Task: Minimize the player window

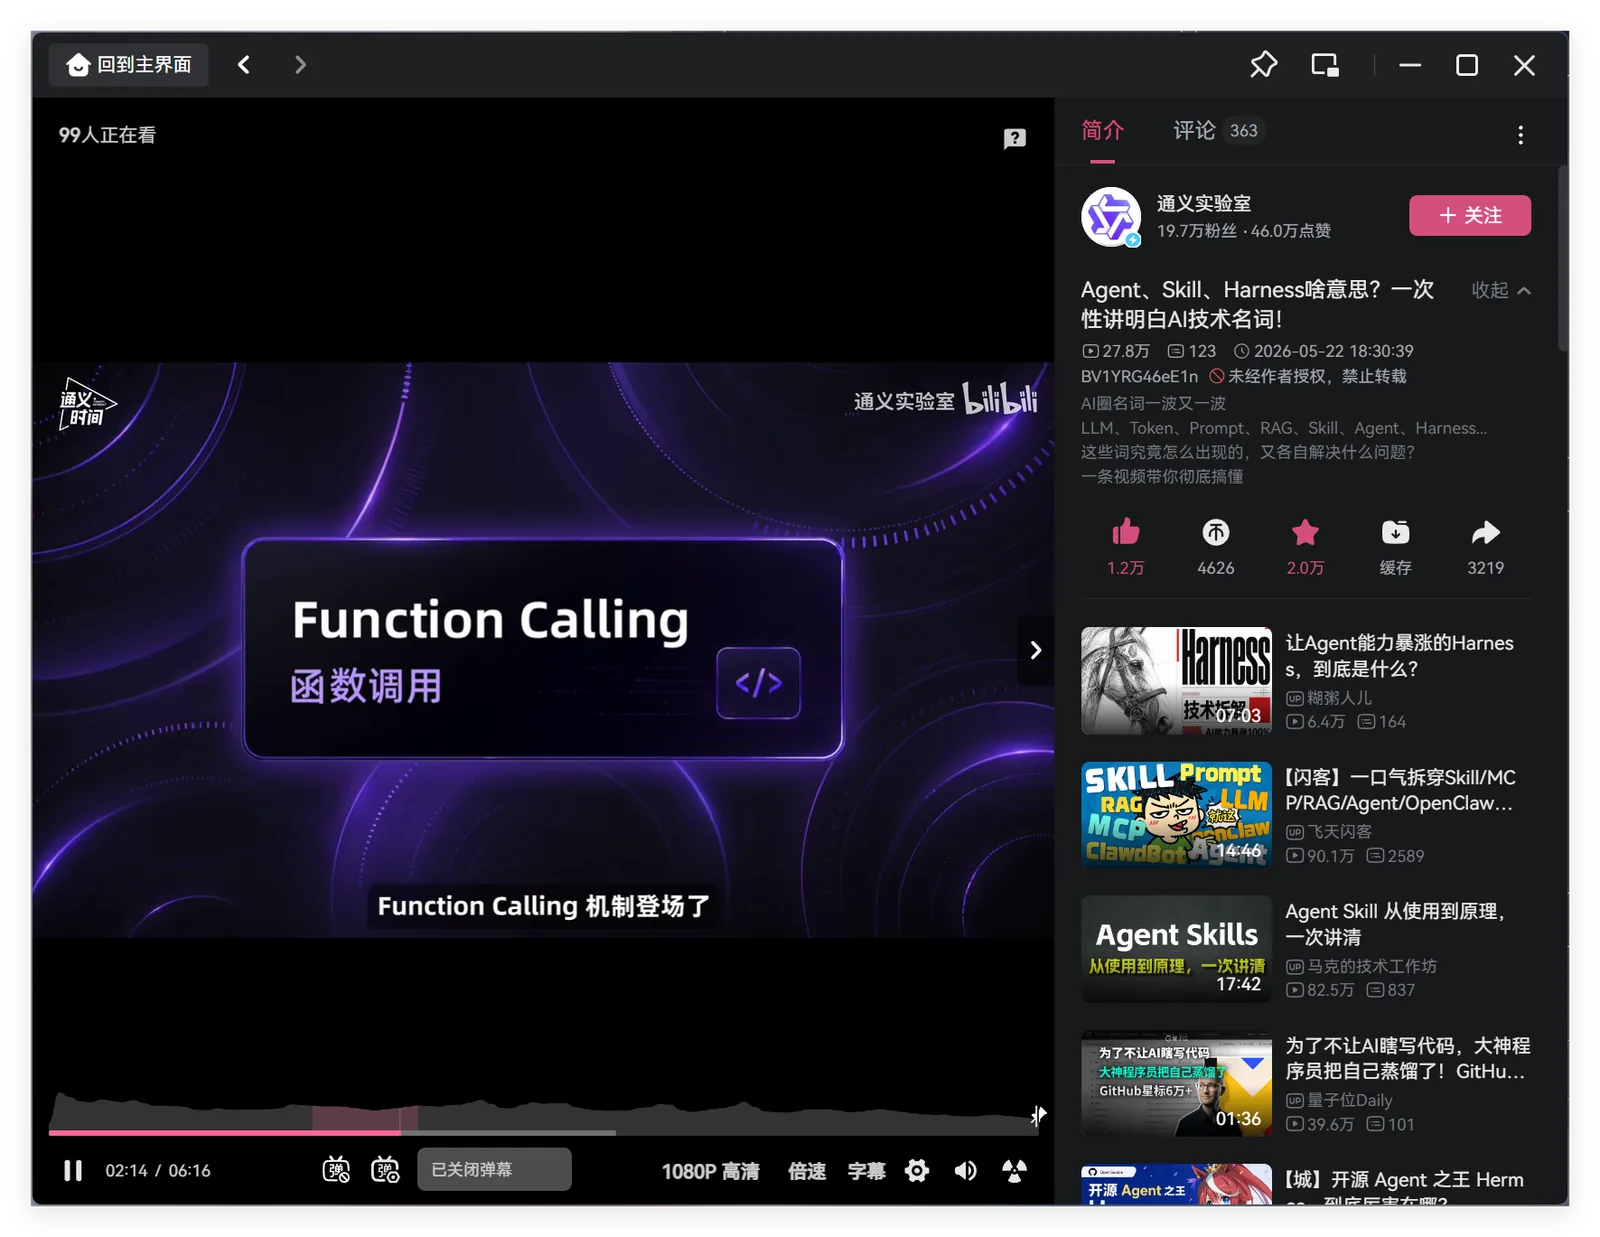Action: [x=1410, y=65]
